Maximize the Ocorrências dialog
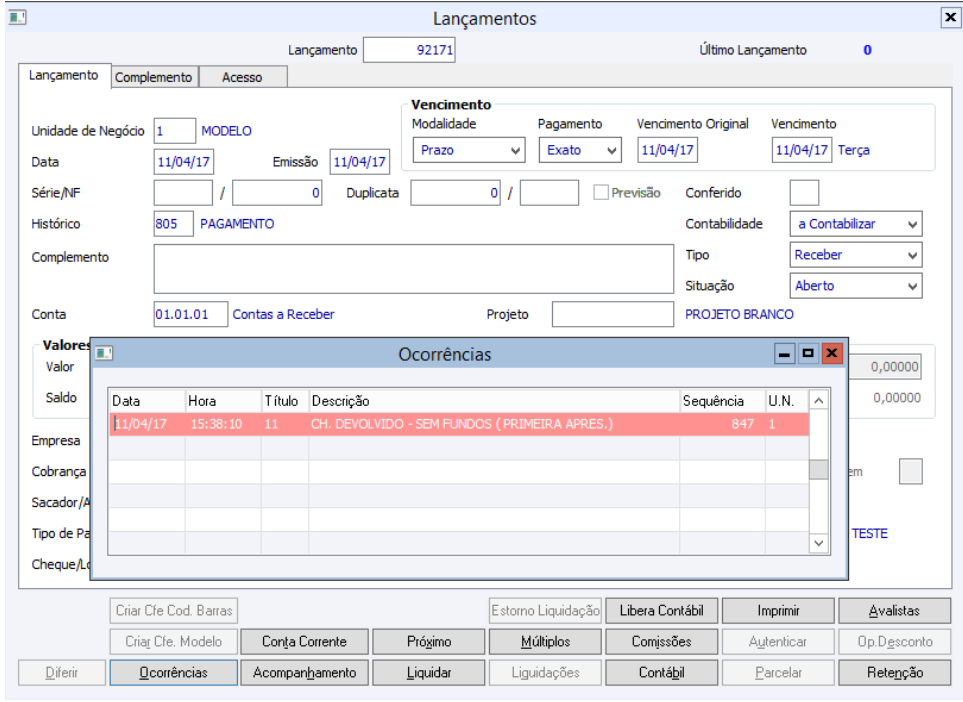 click(809, 353)
